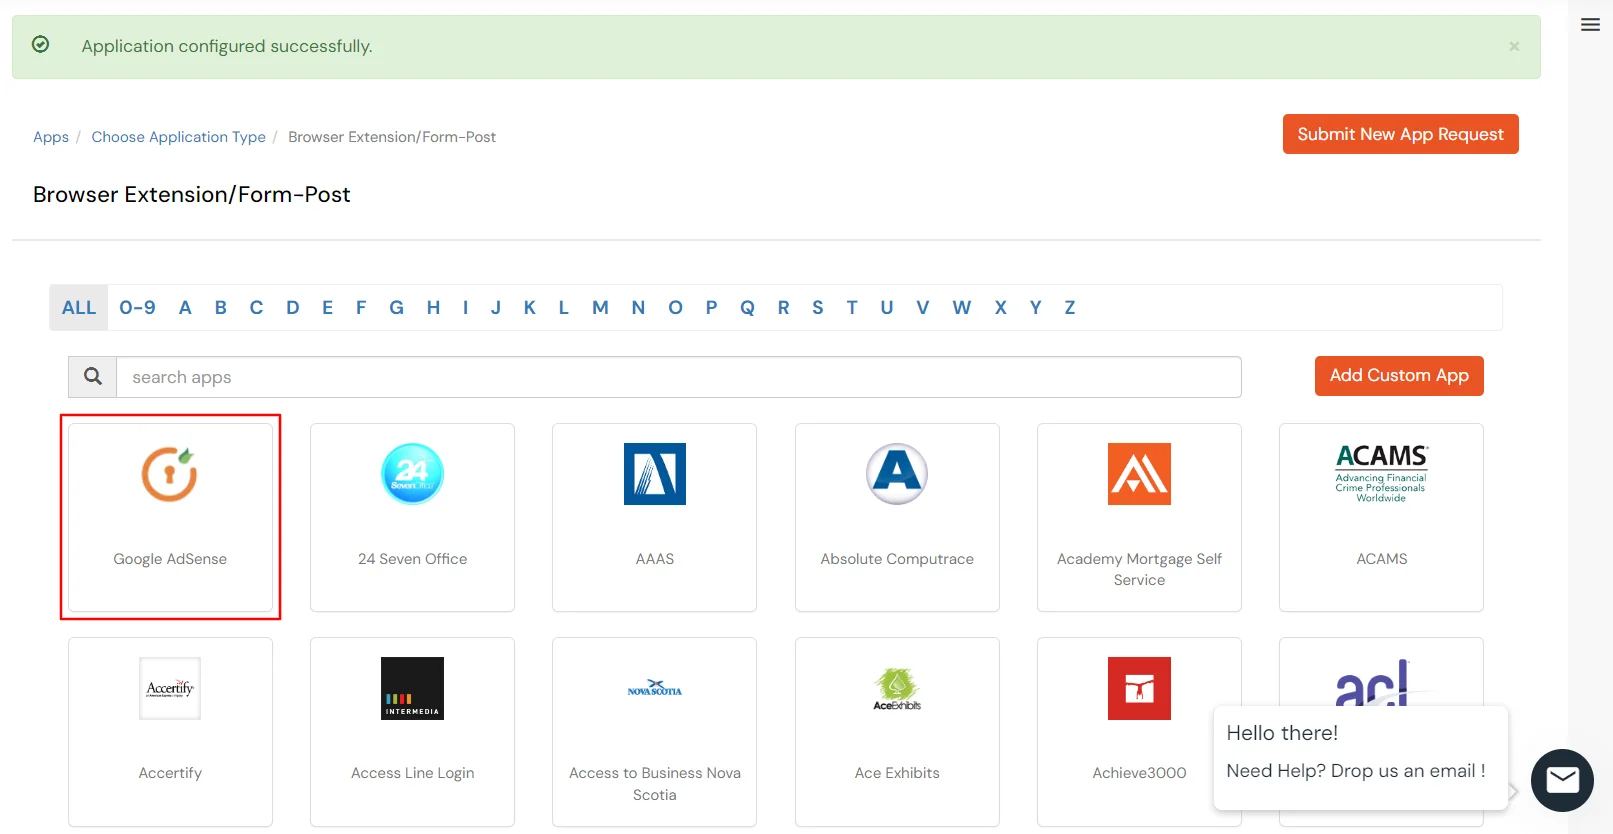Image resolution: width=1613 pixels, height=834 pixels.
Task: Filter apps by letter K
Action: pos(530,308)
